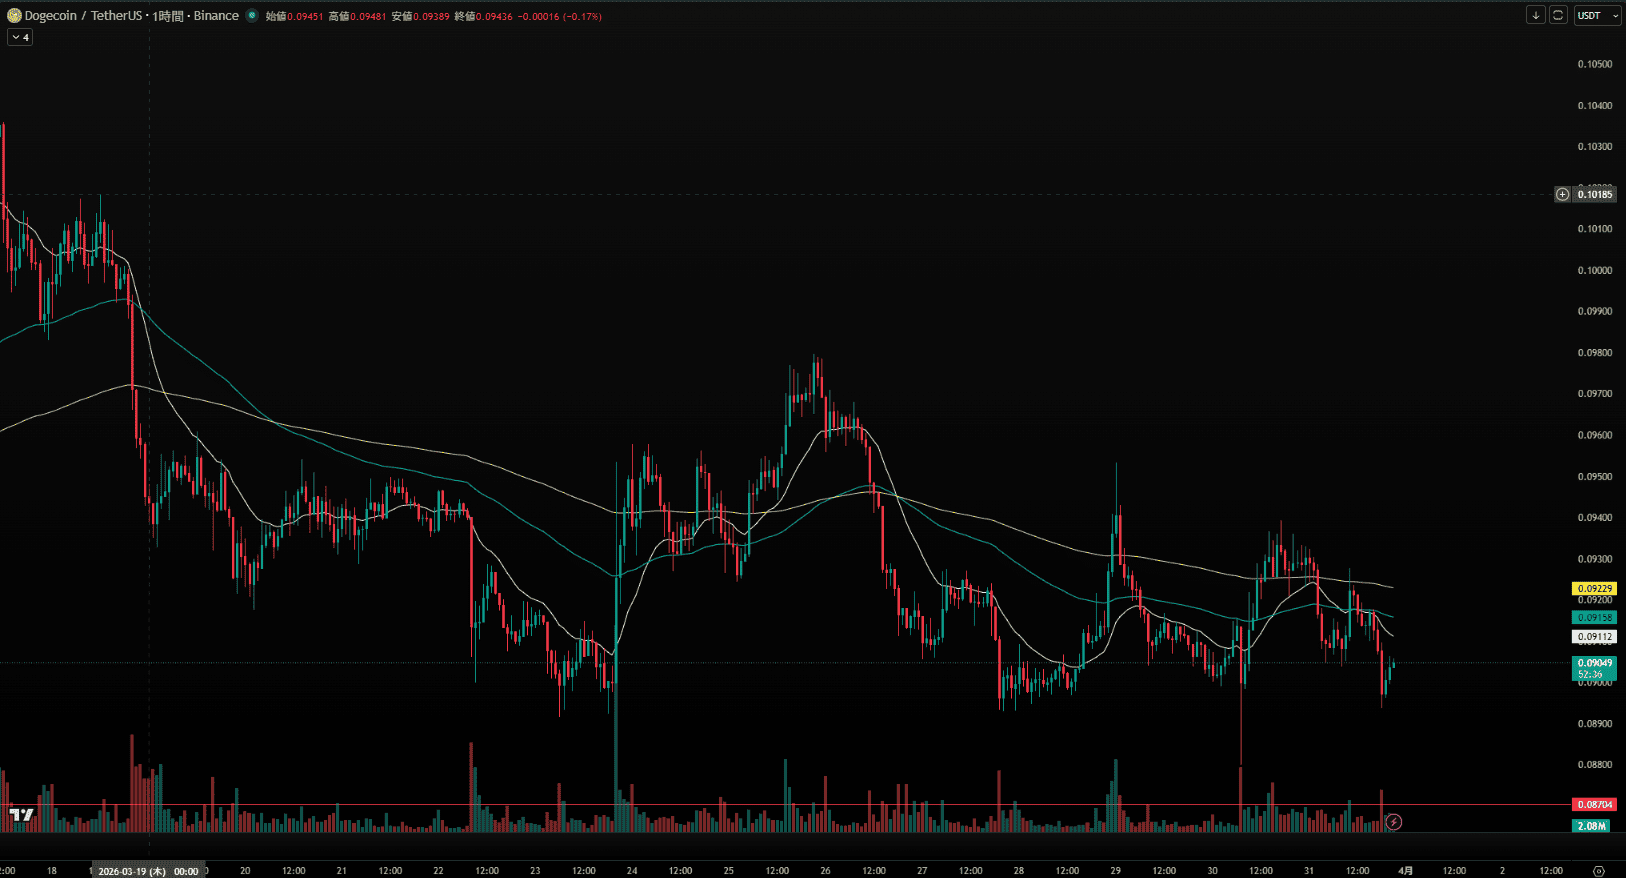
Task: Click the TradingView logo watermark
Action: (x=21, y=815)
